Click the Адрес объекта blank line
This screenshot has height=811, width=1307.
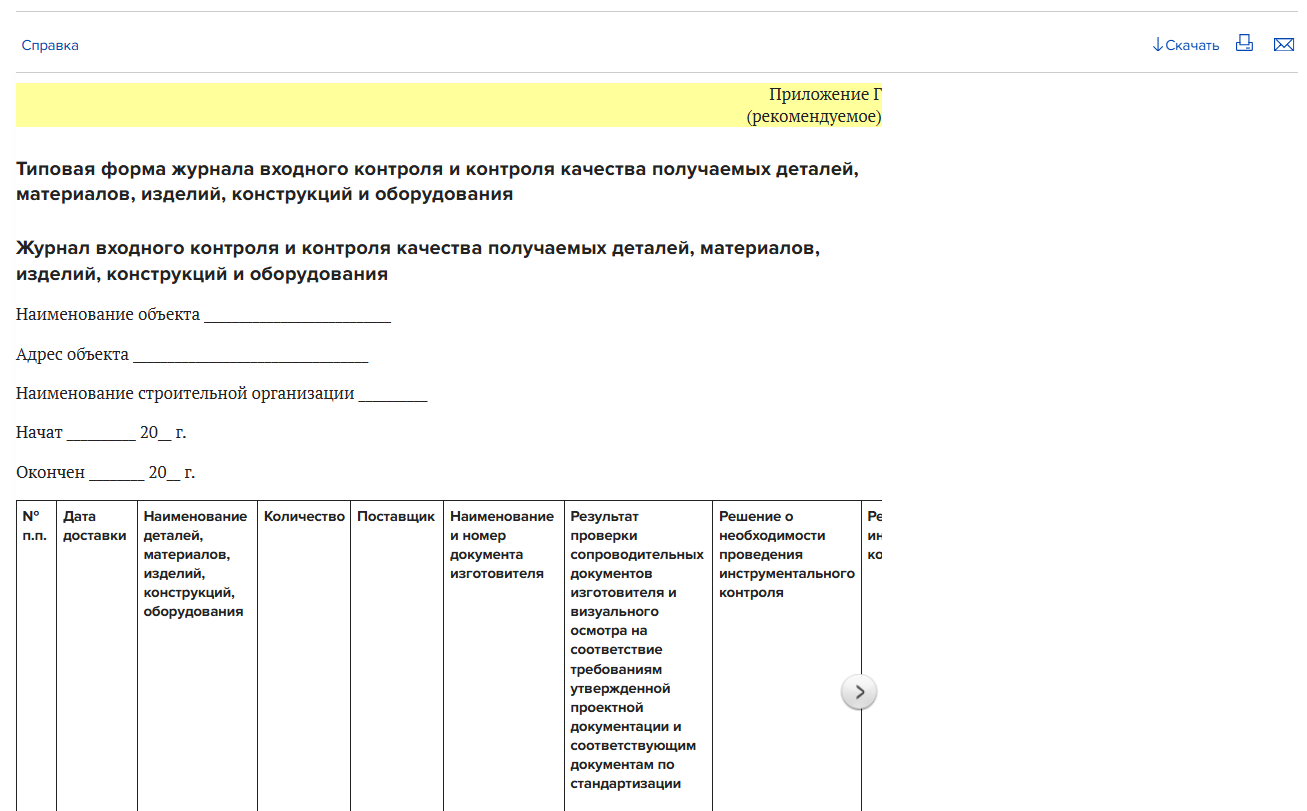point(250,355)
